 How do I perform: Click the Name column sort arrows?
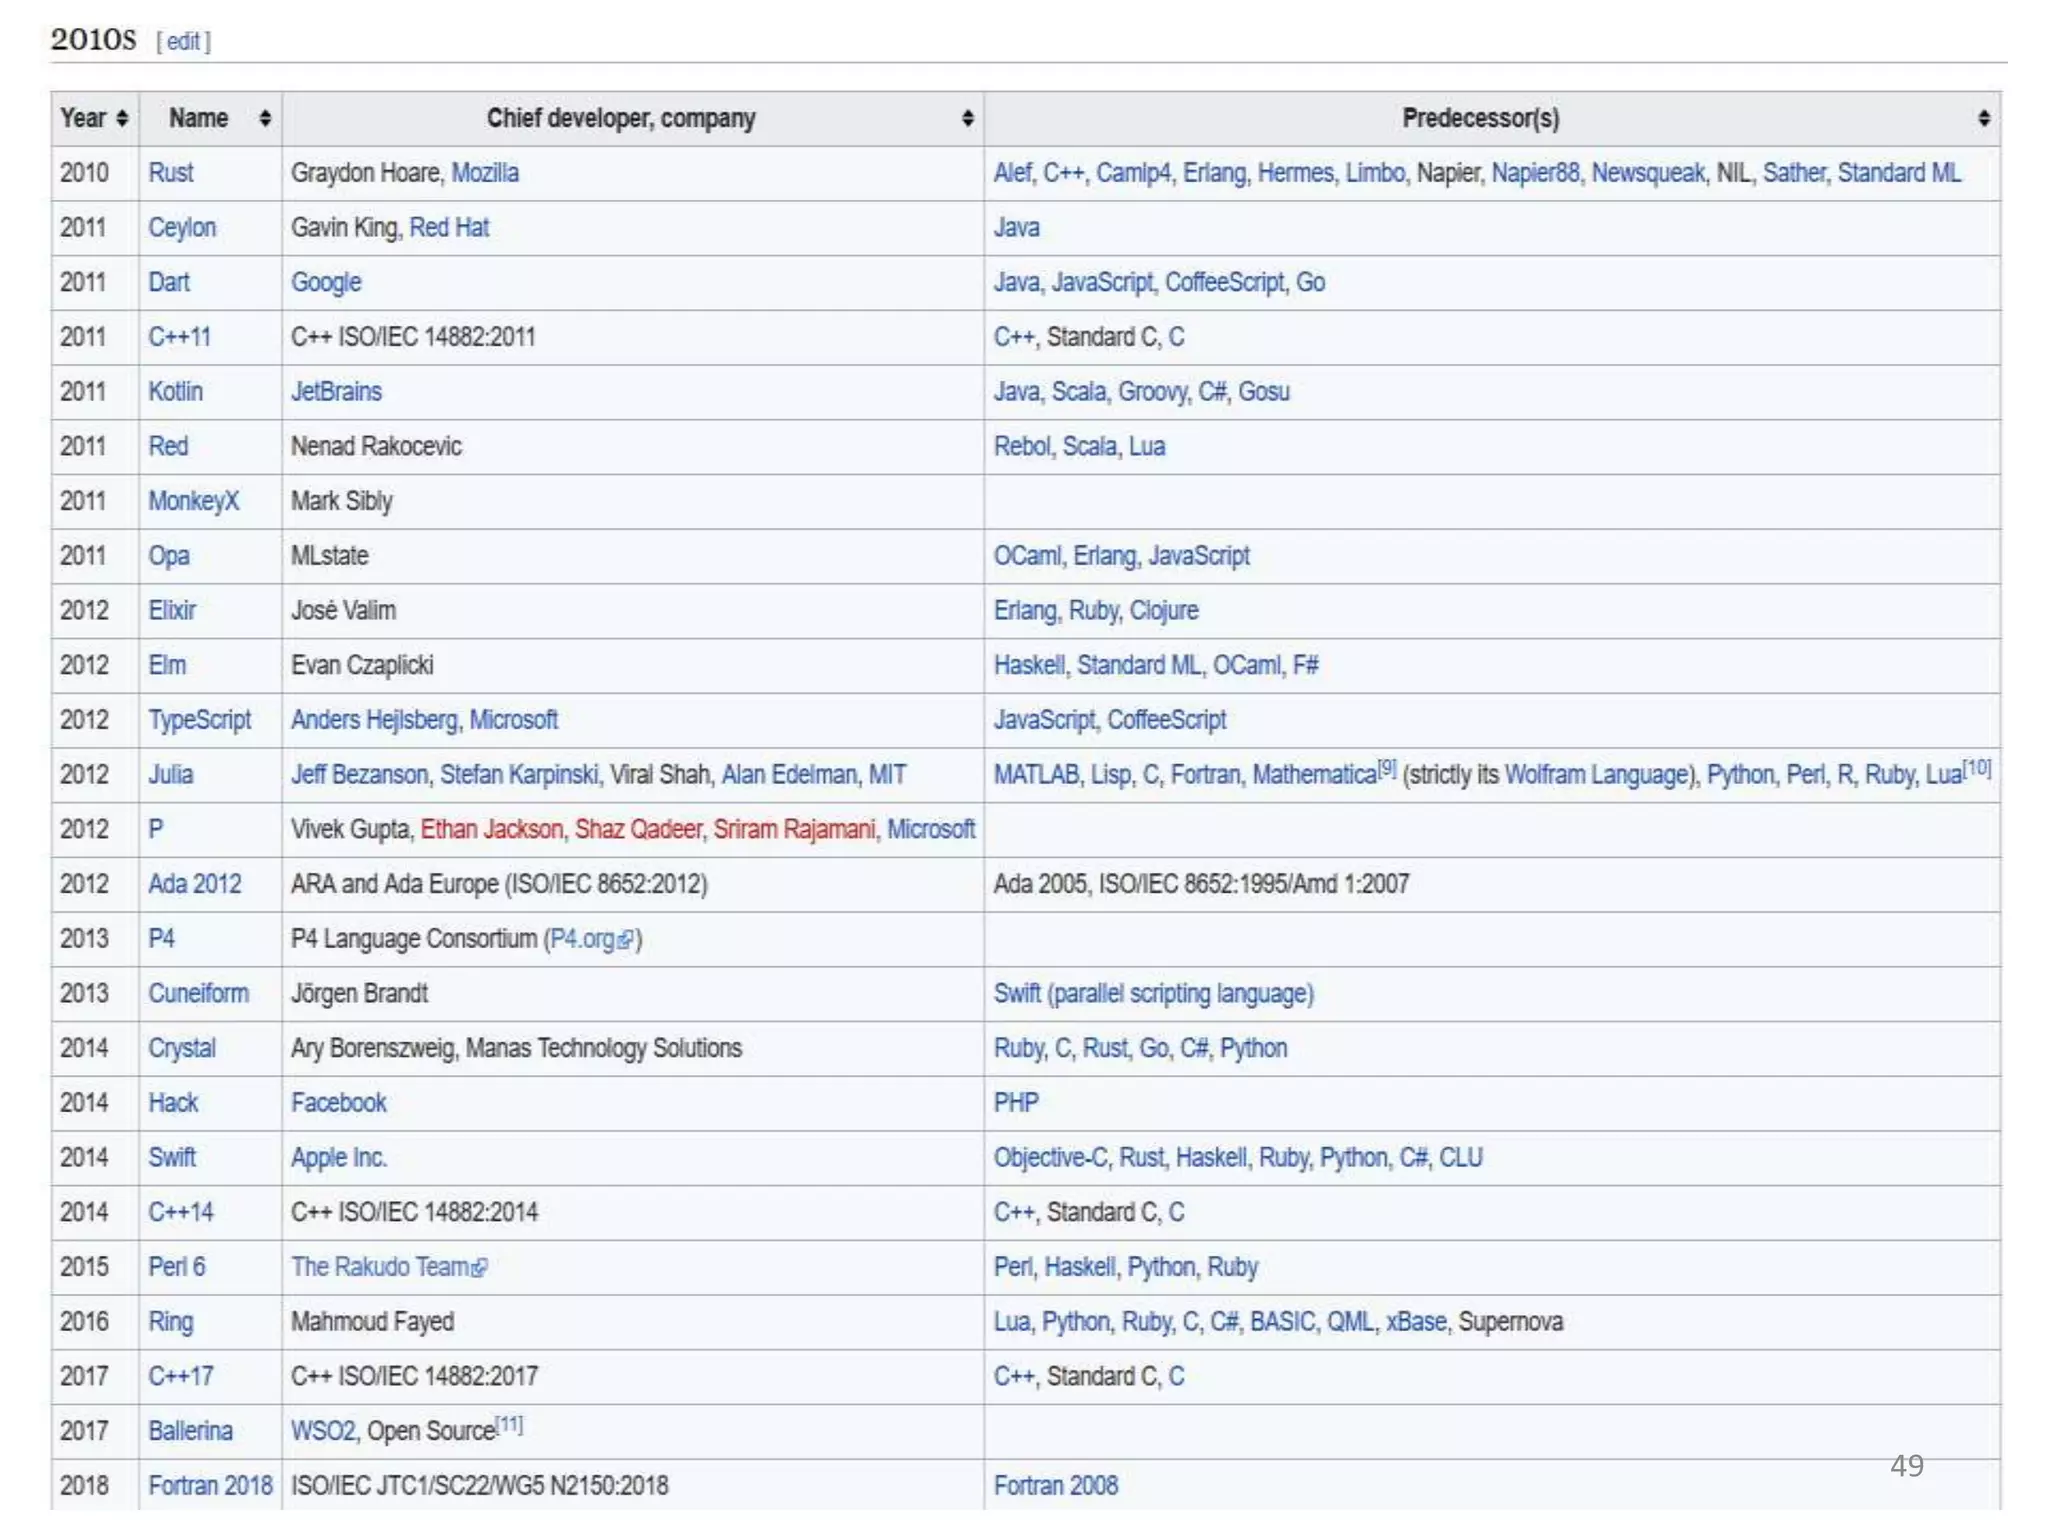(x=265, y=118)
